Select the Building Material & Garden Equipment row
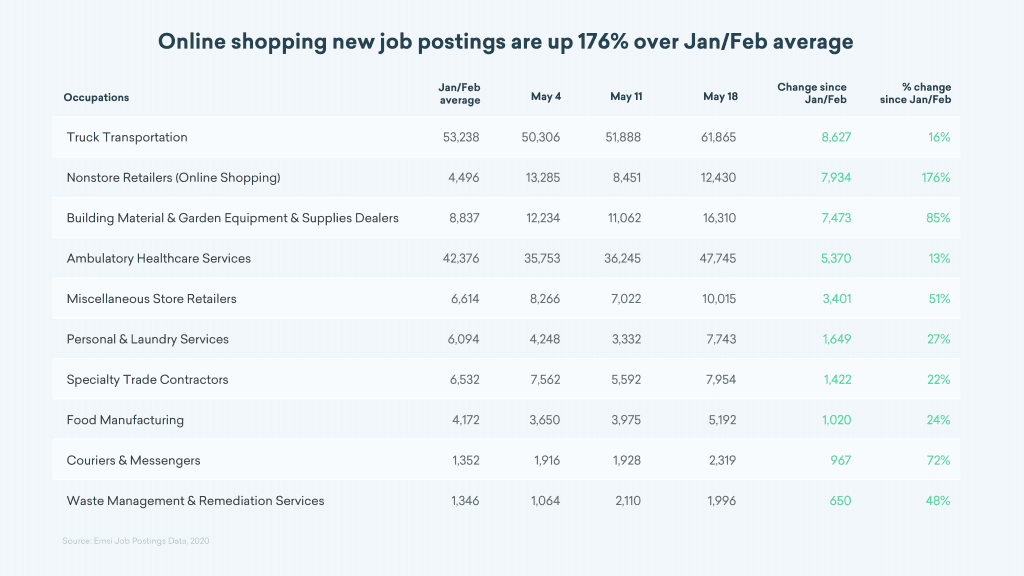Viewport: 1024px width, 576px height. pos(232,218)
